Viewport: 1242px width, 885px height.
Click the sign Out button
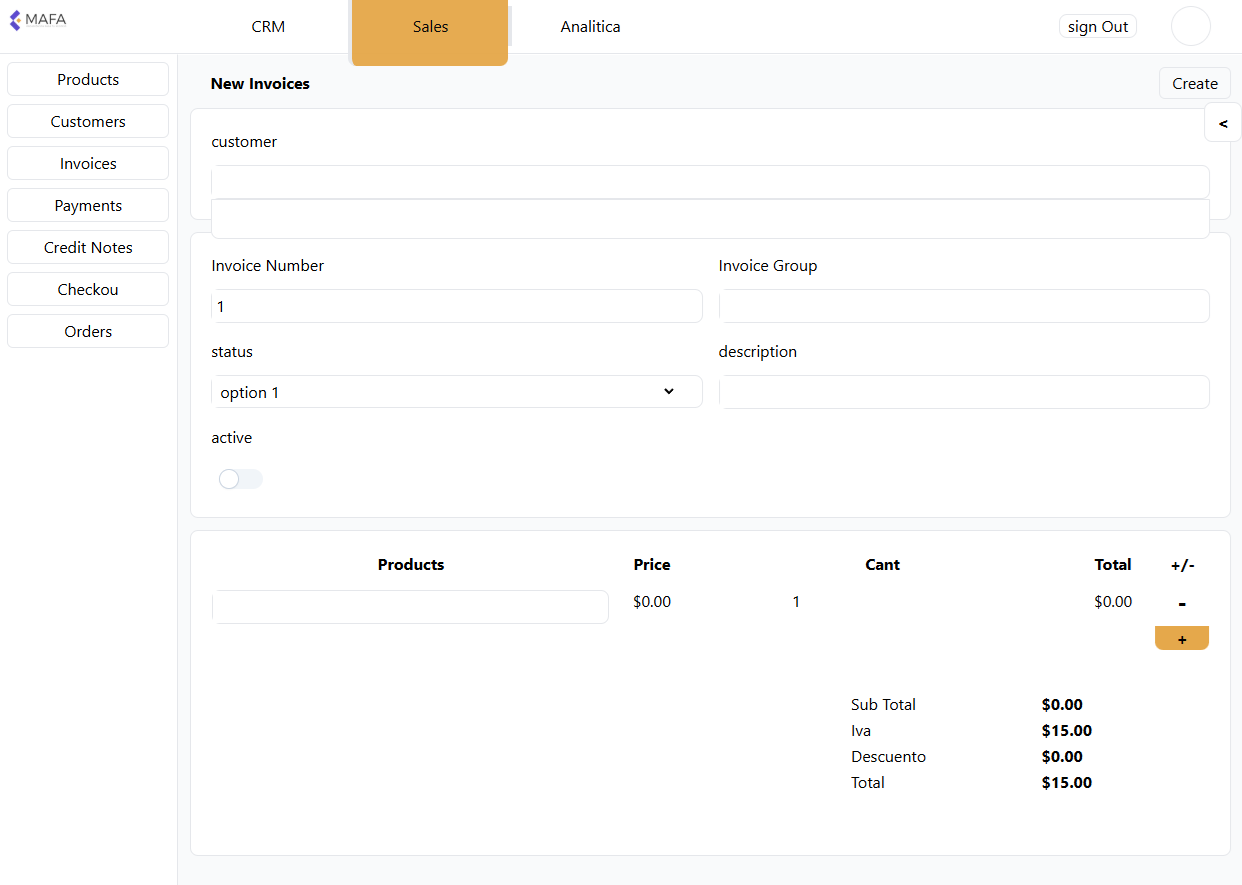(x=1098, y=27)
